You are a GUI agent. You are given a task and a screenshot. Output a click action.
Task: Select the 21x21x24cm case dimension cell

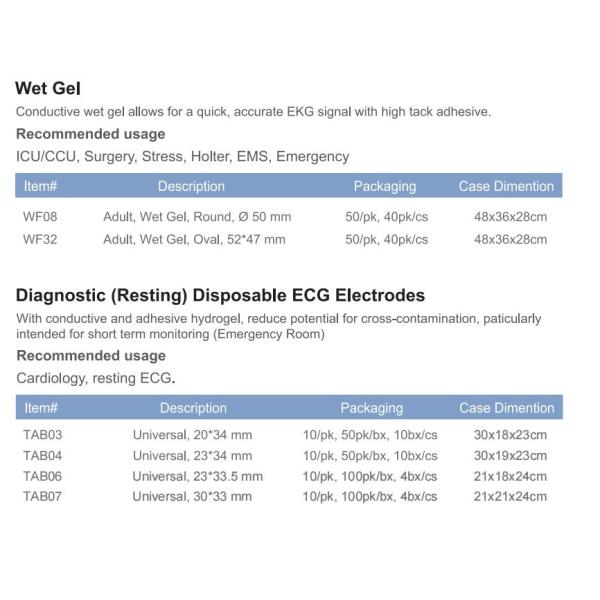(x=510, y=496)
